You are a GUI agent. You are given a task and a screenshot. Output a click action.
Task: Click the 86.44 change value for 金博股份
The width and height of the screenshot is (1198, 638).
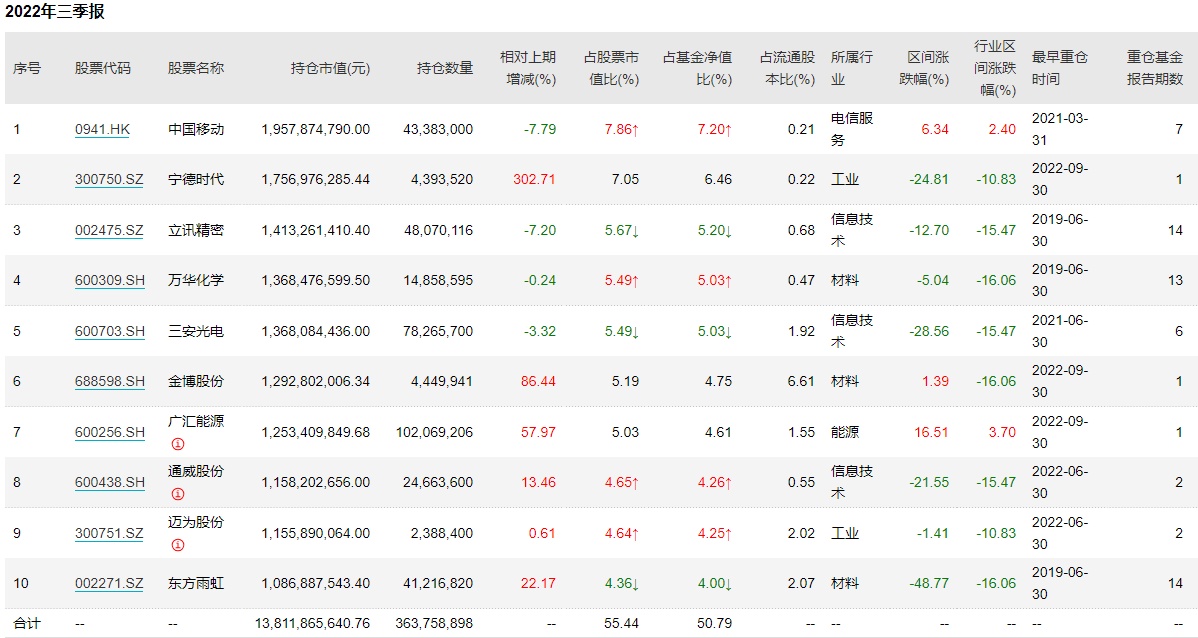click(538, 381)
